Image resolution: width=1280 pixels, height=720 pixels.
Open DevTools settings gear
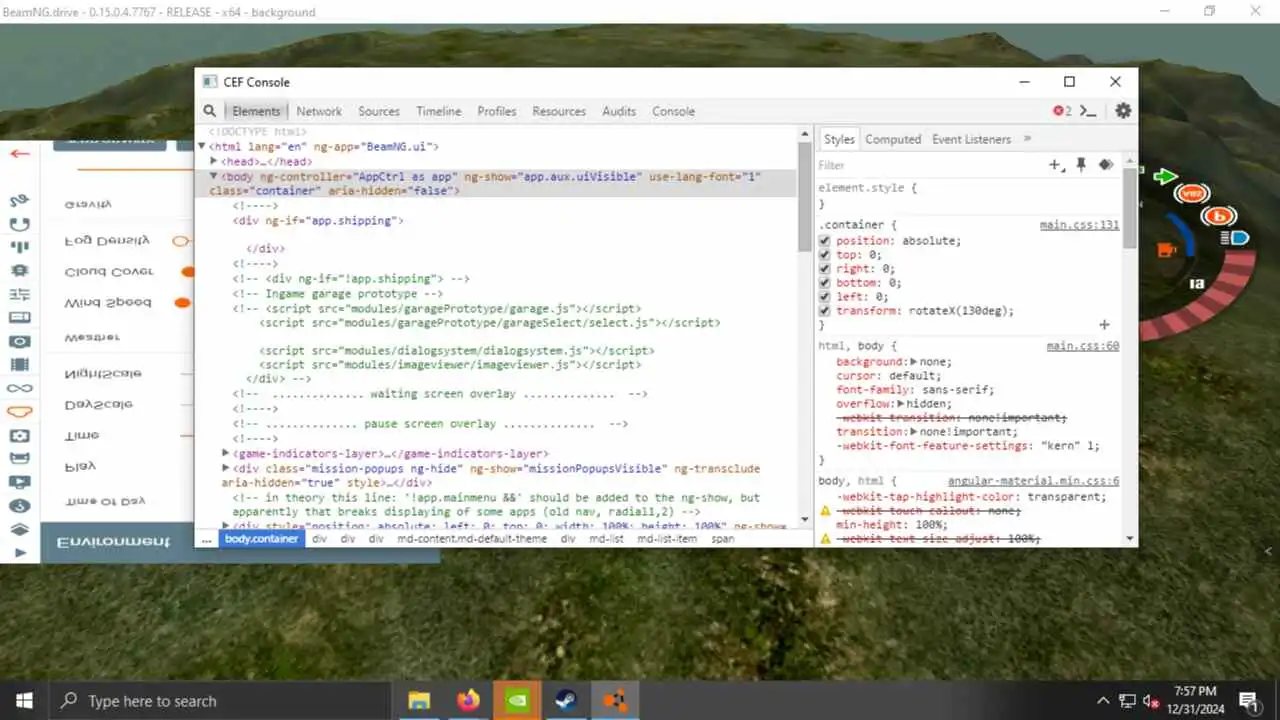click(x=1123, y=111)
